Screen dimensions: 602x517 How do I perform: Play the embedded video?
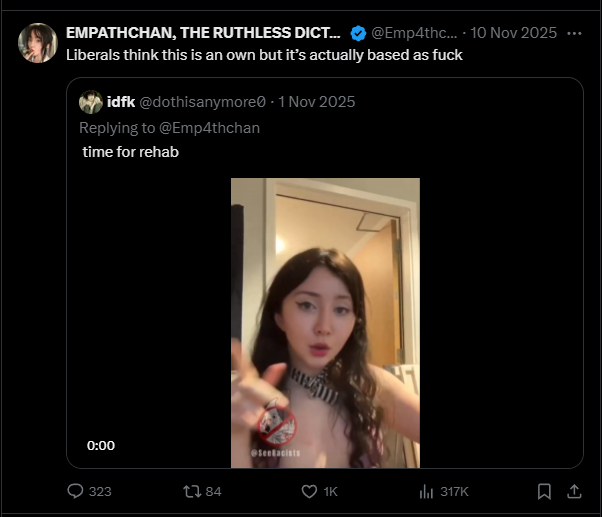[325, 323]
